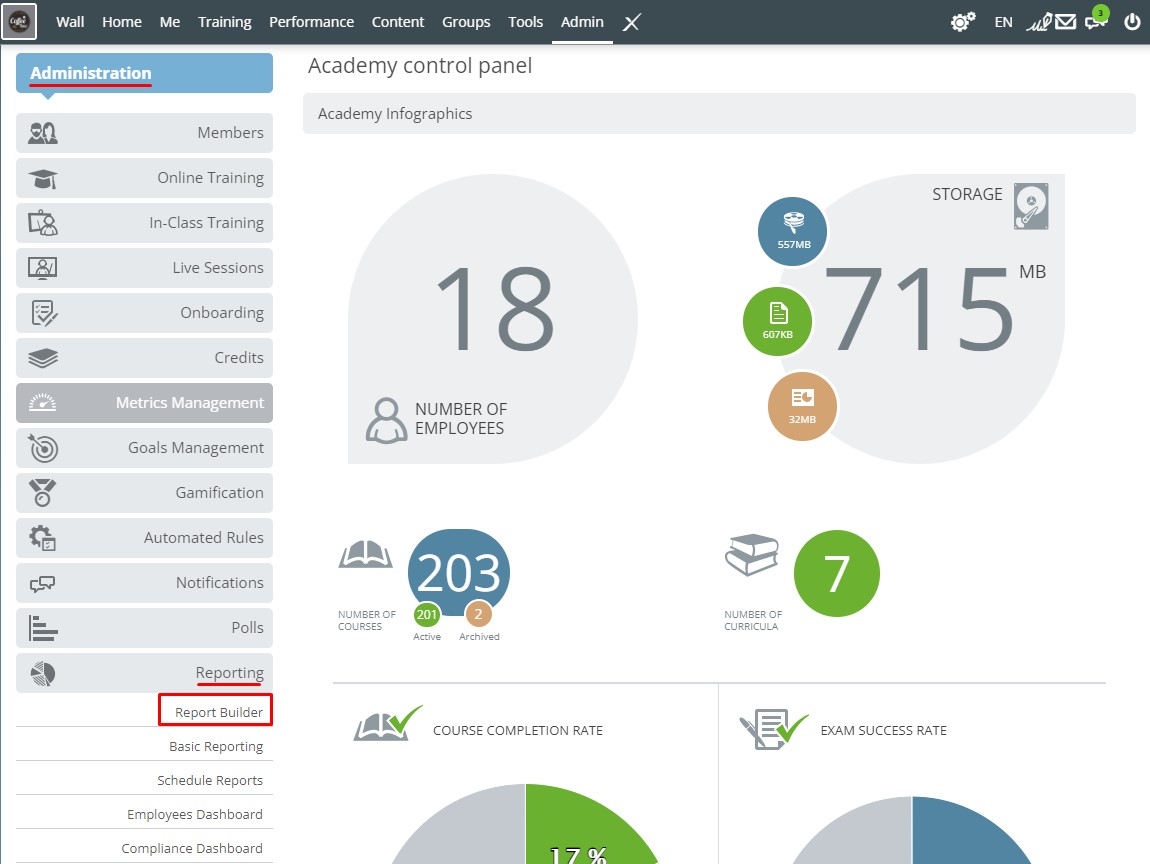Click the COURSE COMPLETION RATE label

pyautogui.click(x=518, y=731)
